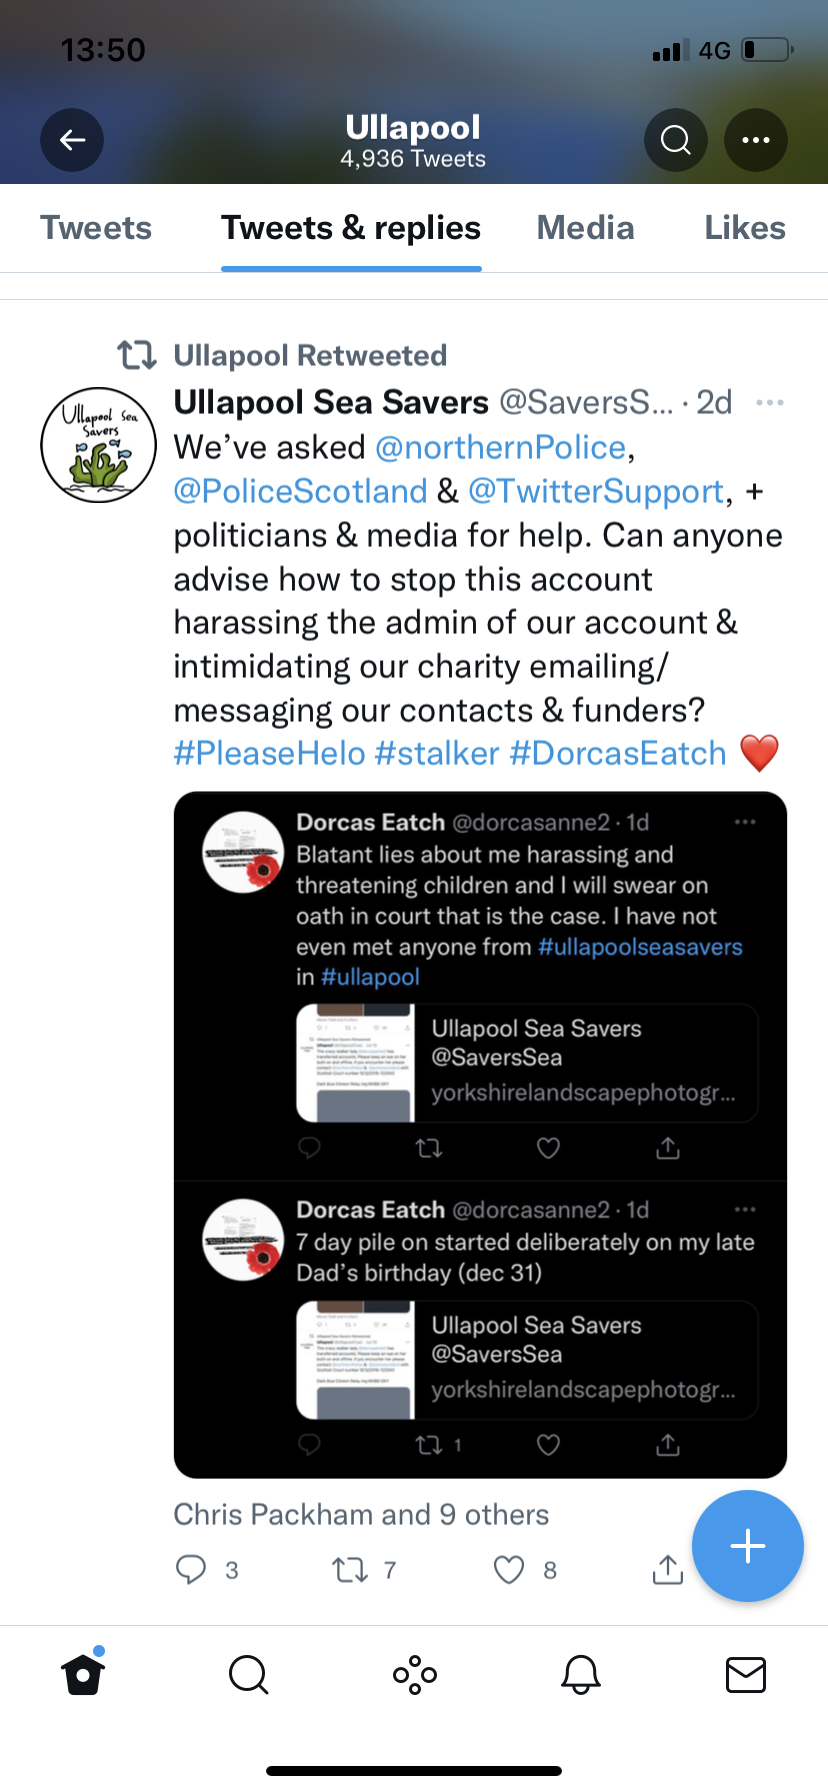Switch to the Tweets tab

tap(96, 228)
